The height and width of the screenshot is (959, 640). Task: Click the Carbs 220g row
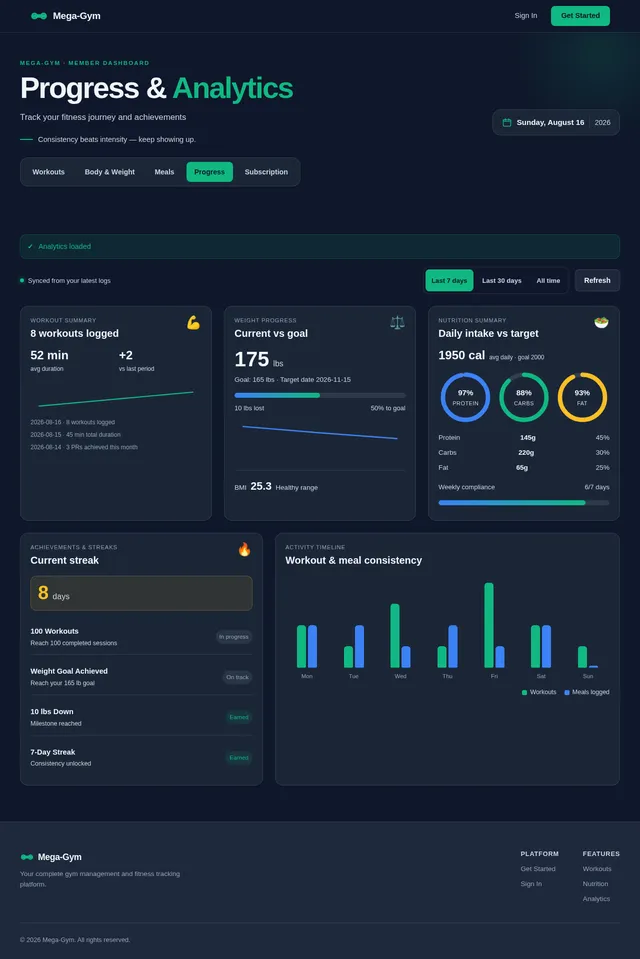(x=524, y=453)
